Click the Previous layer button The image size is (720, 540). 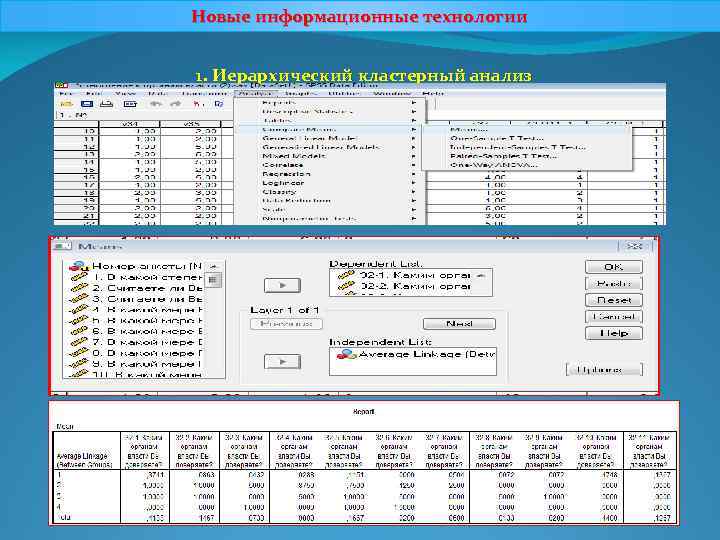(286, 324)
